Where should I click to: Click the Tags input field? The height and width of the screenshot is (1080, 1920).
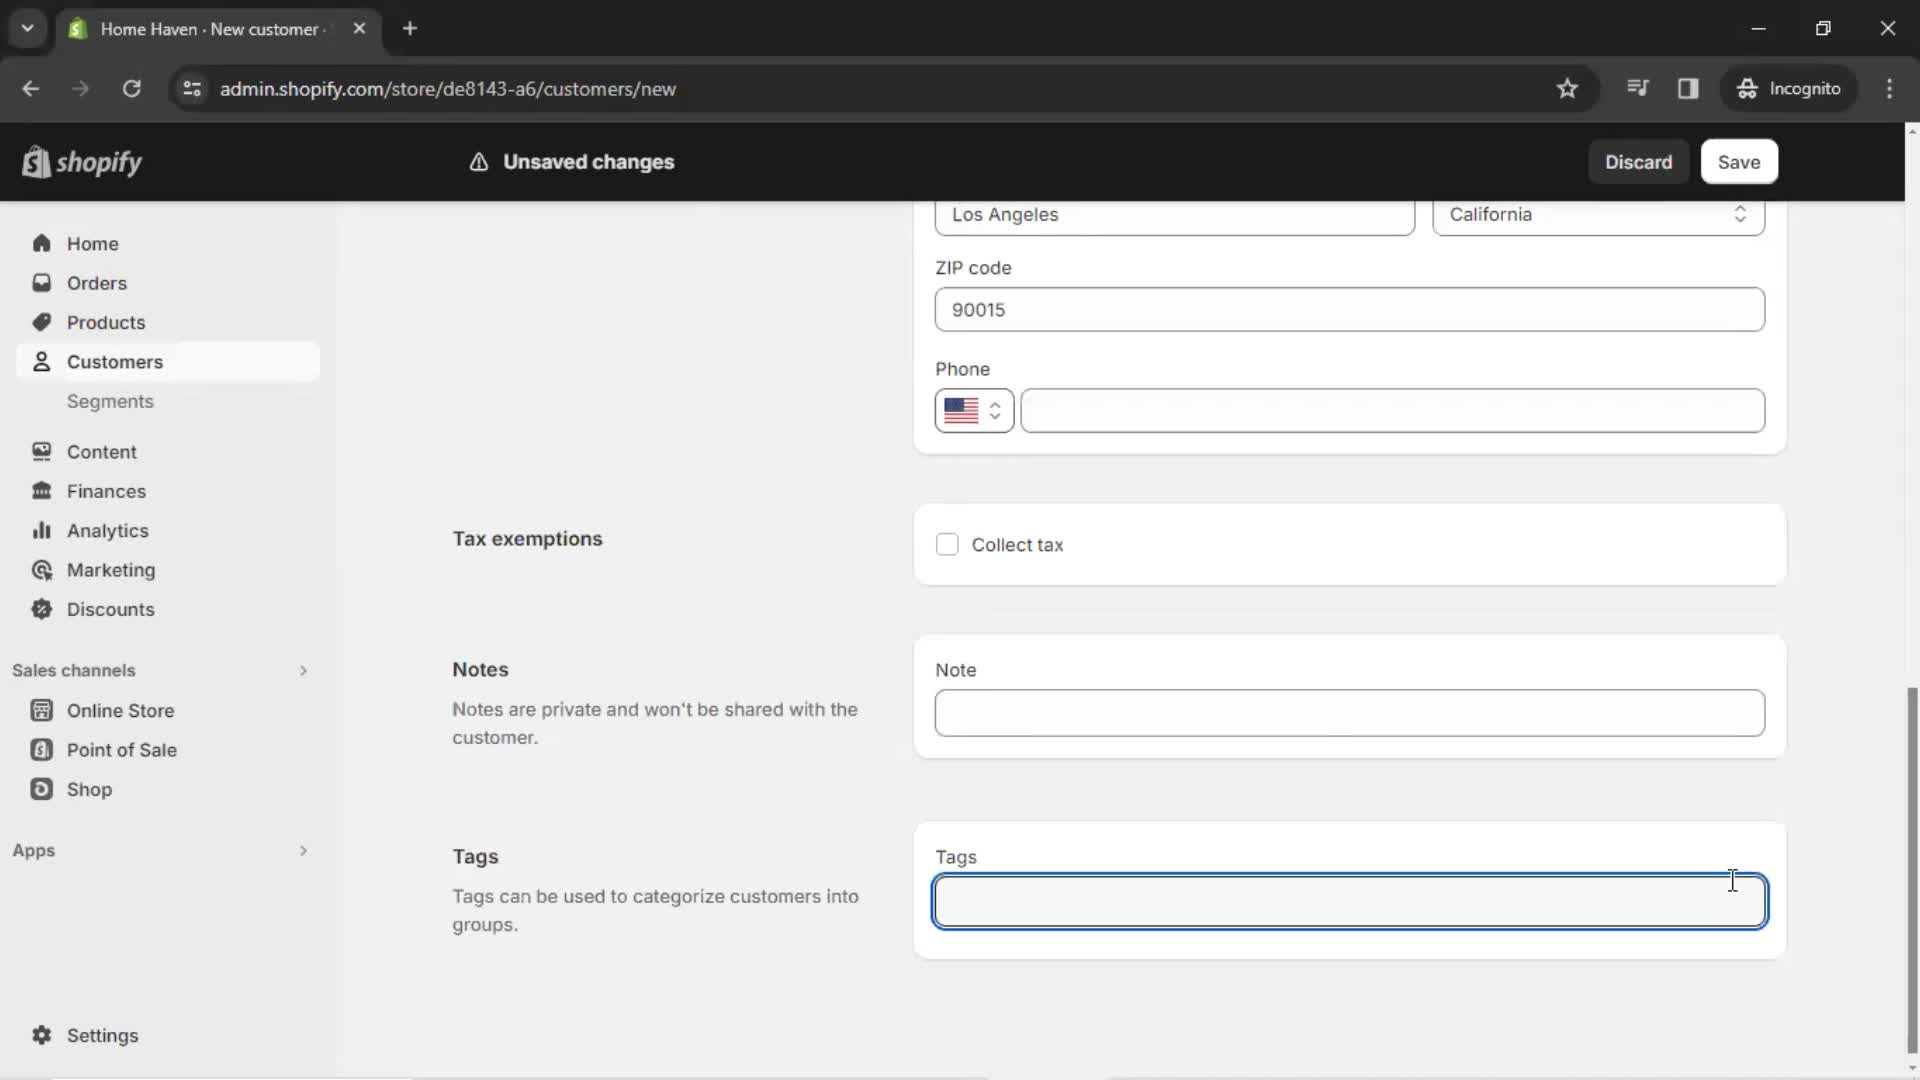coord(1350,899)
